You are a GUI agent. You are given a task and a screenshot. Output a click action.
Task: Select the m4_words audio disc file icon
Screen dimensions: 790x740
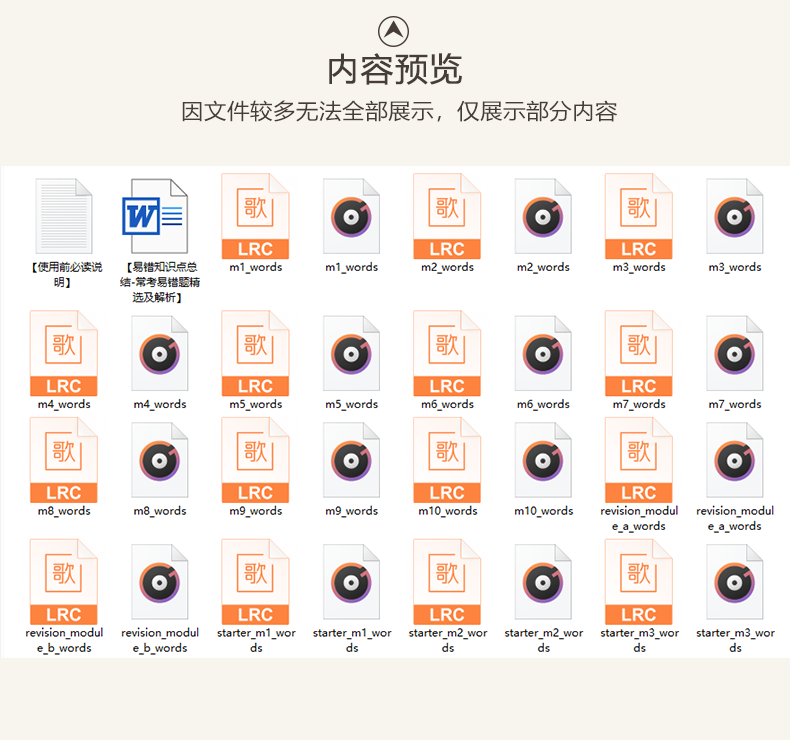click(160, 353)
